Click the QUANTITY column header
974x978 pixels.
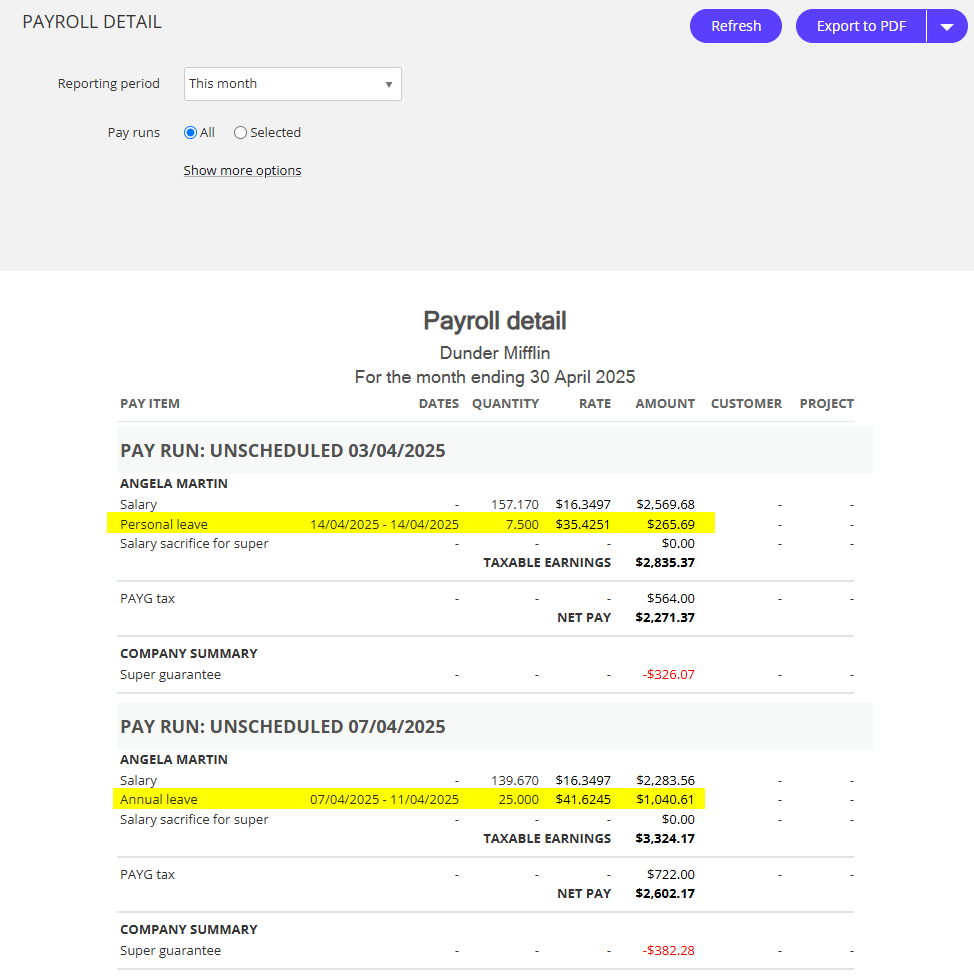tap(505, 404)
